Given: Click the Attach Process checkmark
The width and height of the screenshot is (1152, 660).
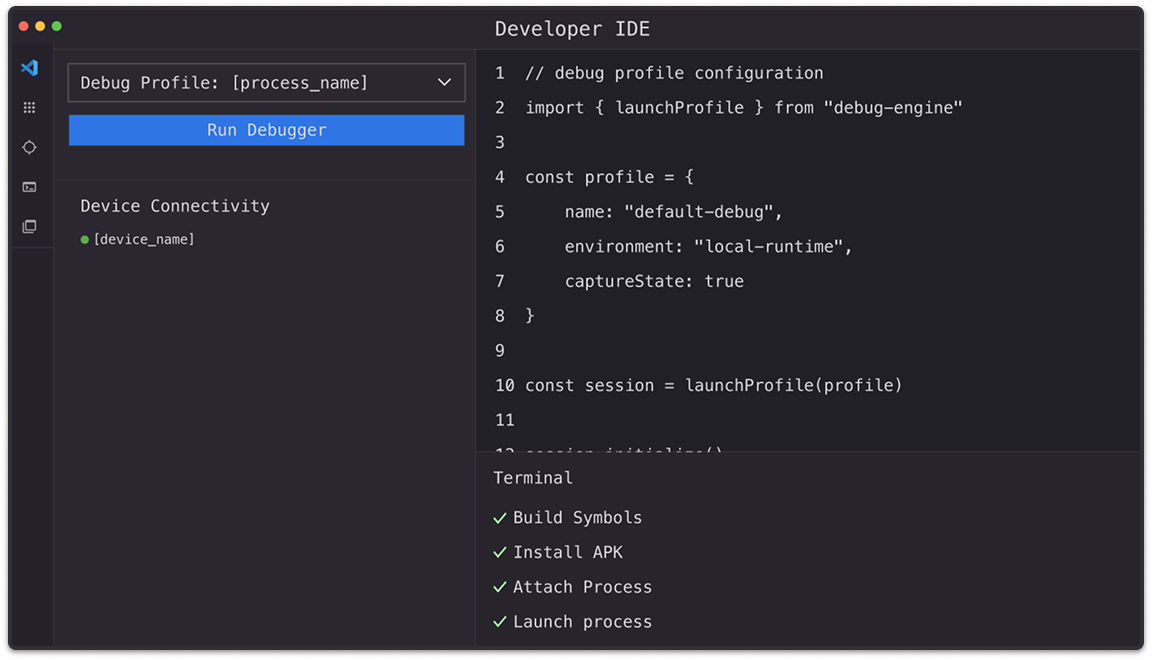Looking at the screenshot, I should coord(500,587).
